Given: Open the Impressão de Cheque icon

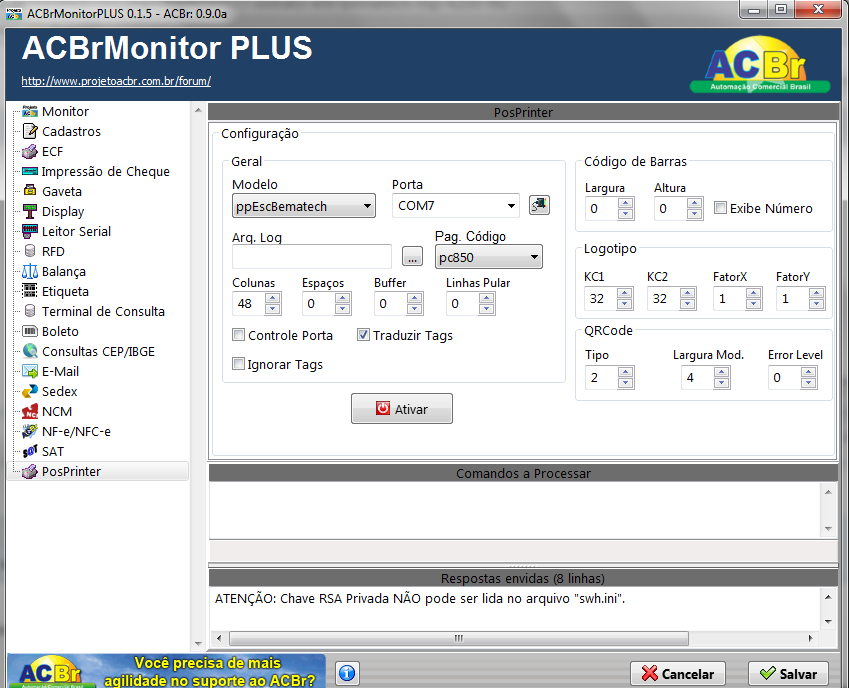Looking at the screenshot, I should pos(30,172).
